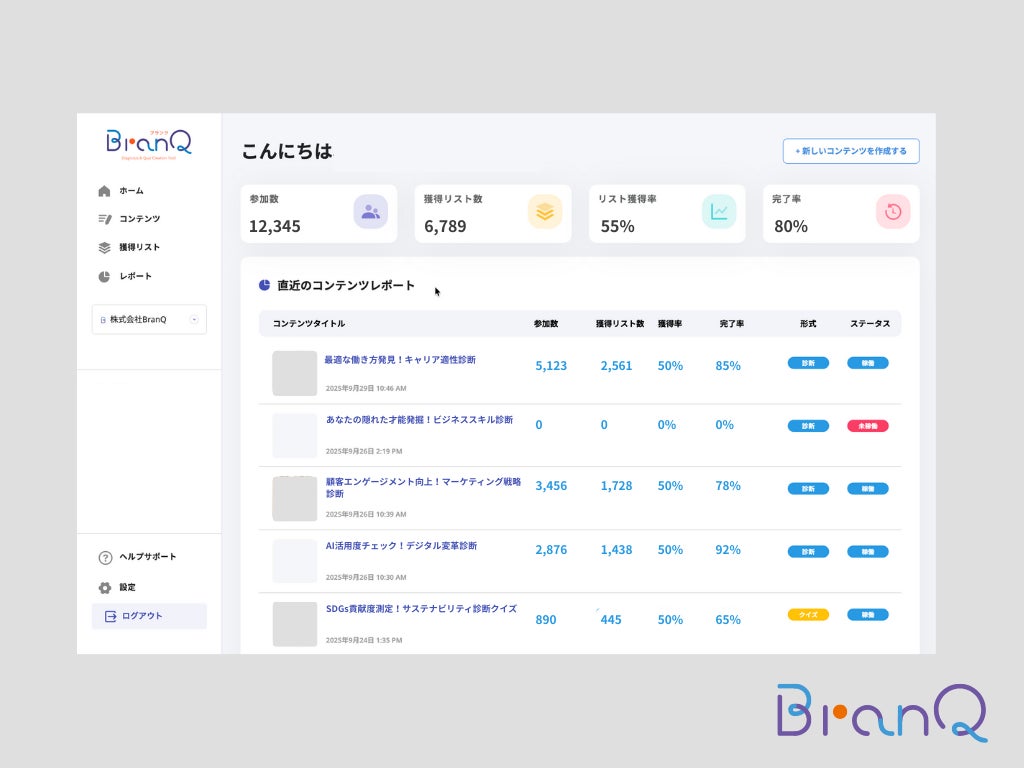Screen dimensions: 1024x768
Task: Click the yellow クイズ format badge
Action: [x=808, y=615]
